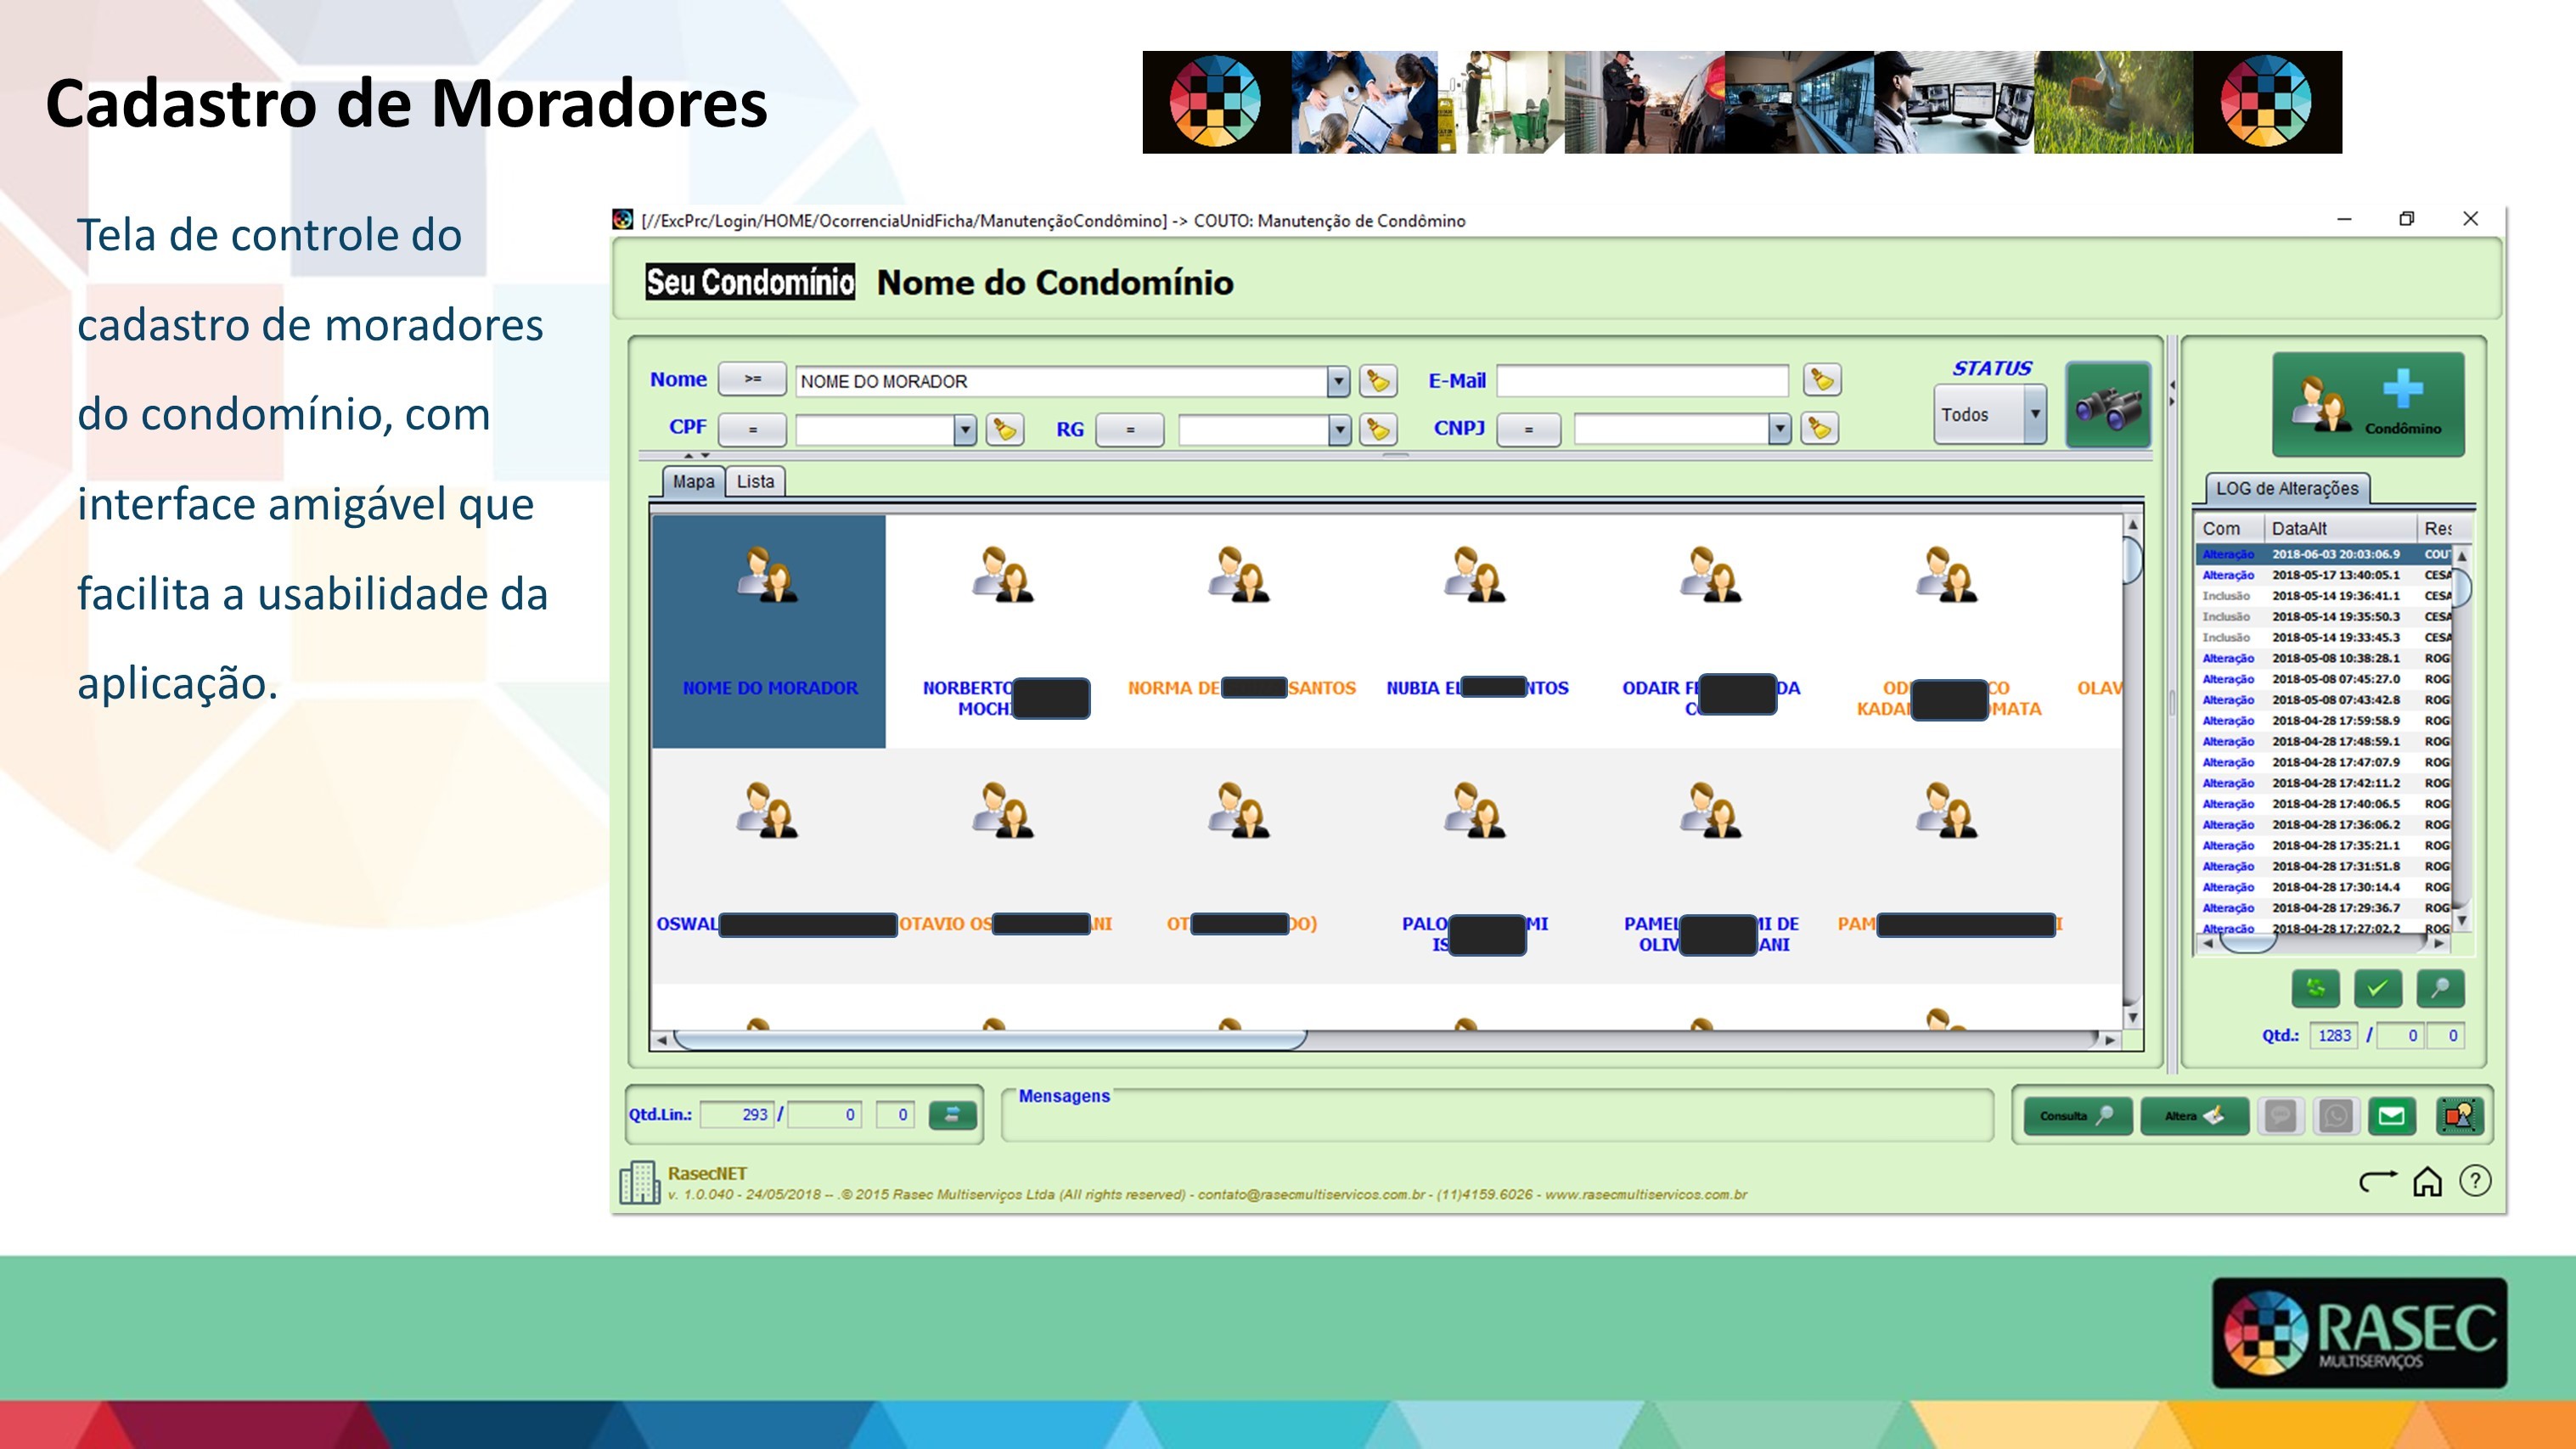Image resolution: width=2576 pixels, height=1449 pixels.
Task: Click the Altera button
Action: (2193, 1116)
